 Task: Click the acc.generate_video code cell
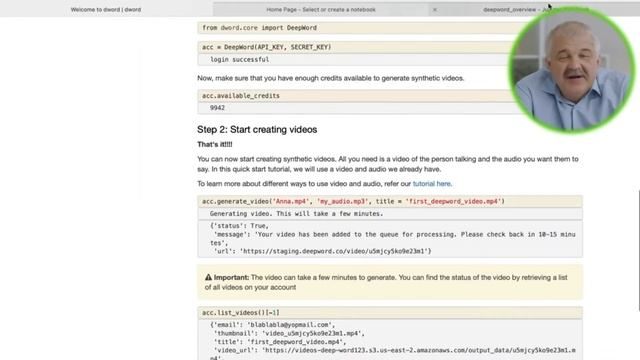click(390, 201)
